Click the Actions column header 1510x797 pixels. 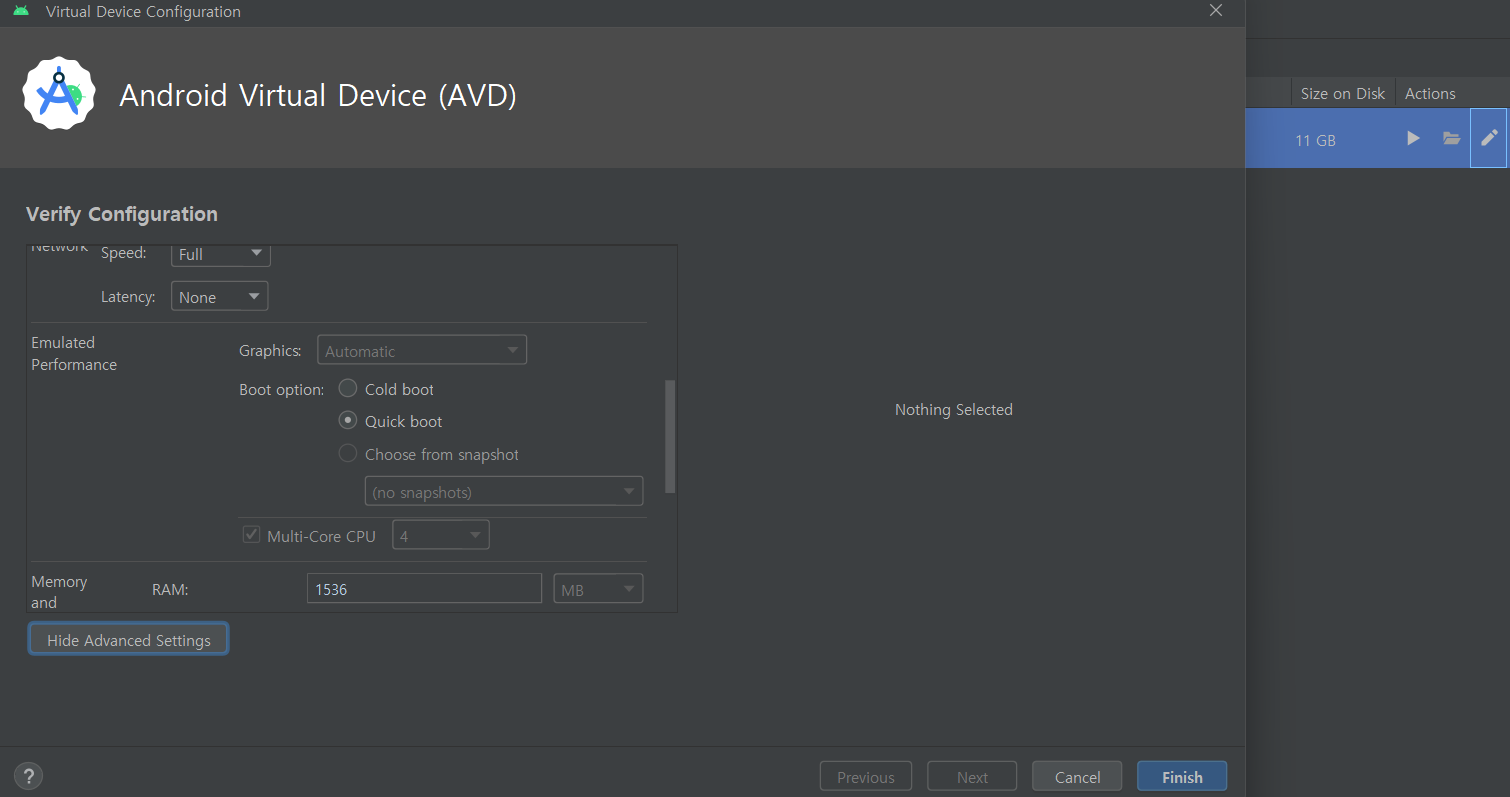pyautogui.click(x=1430, y=93)
